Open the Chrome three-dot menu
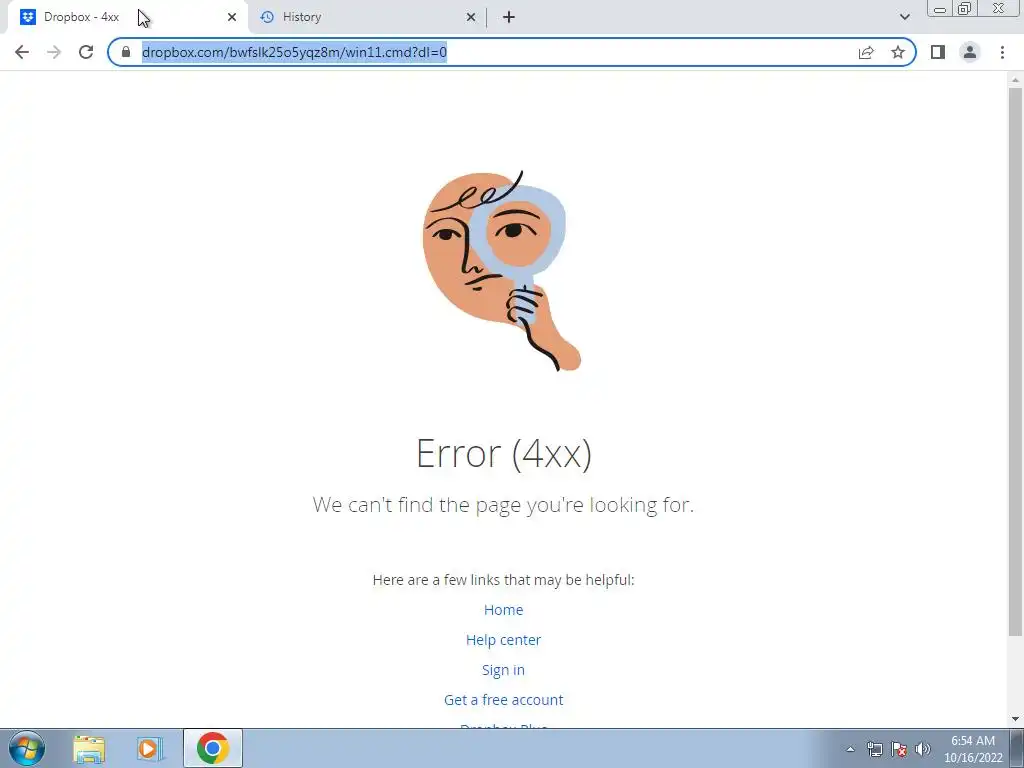This screenshot has height=768, width=1024. pos(1002,52)
